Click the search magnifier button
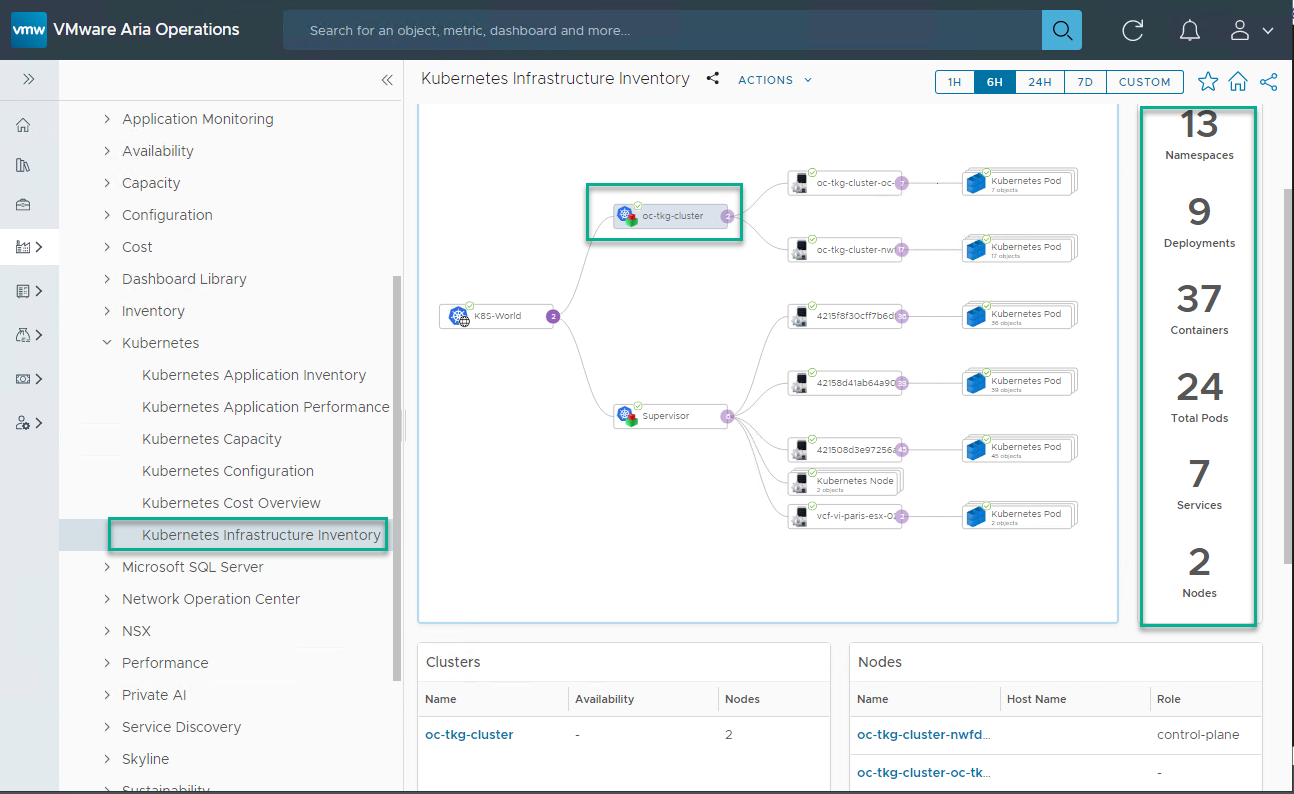 point(1061,30)
